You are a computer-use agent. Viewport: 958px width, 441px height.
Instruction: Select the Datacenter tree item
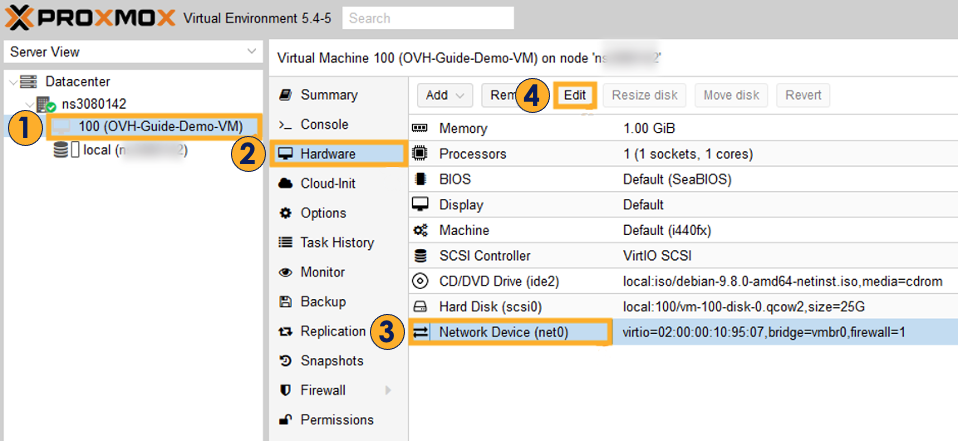point(78,82)
